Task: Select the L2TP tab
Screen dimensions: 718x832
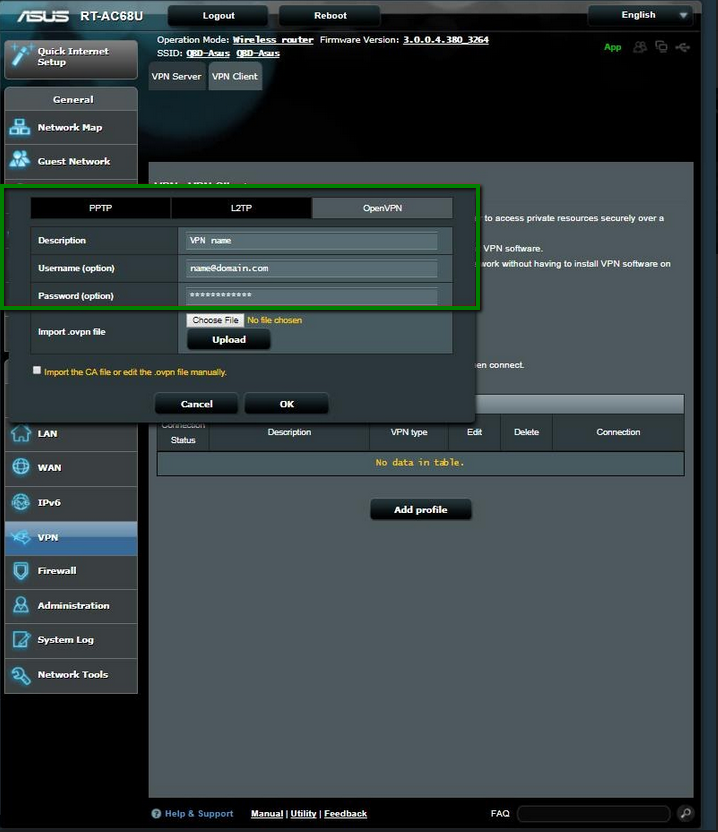Action: click(241, 208)
